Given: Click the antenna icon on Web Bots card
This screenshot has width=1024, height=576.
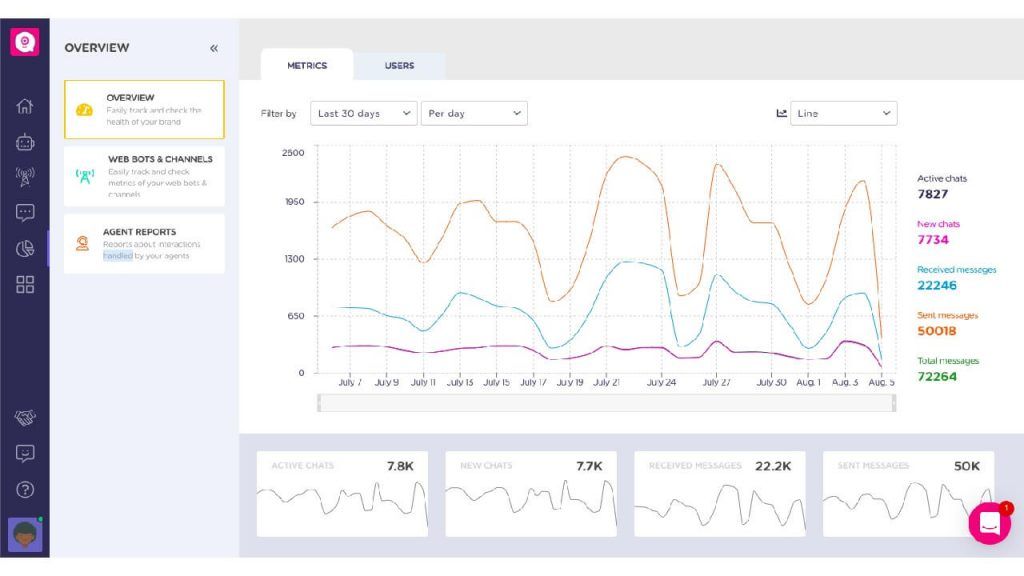Looking at the screenshot, I should point(85,176).
